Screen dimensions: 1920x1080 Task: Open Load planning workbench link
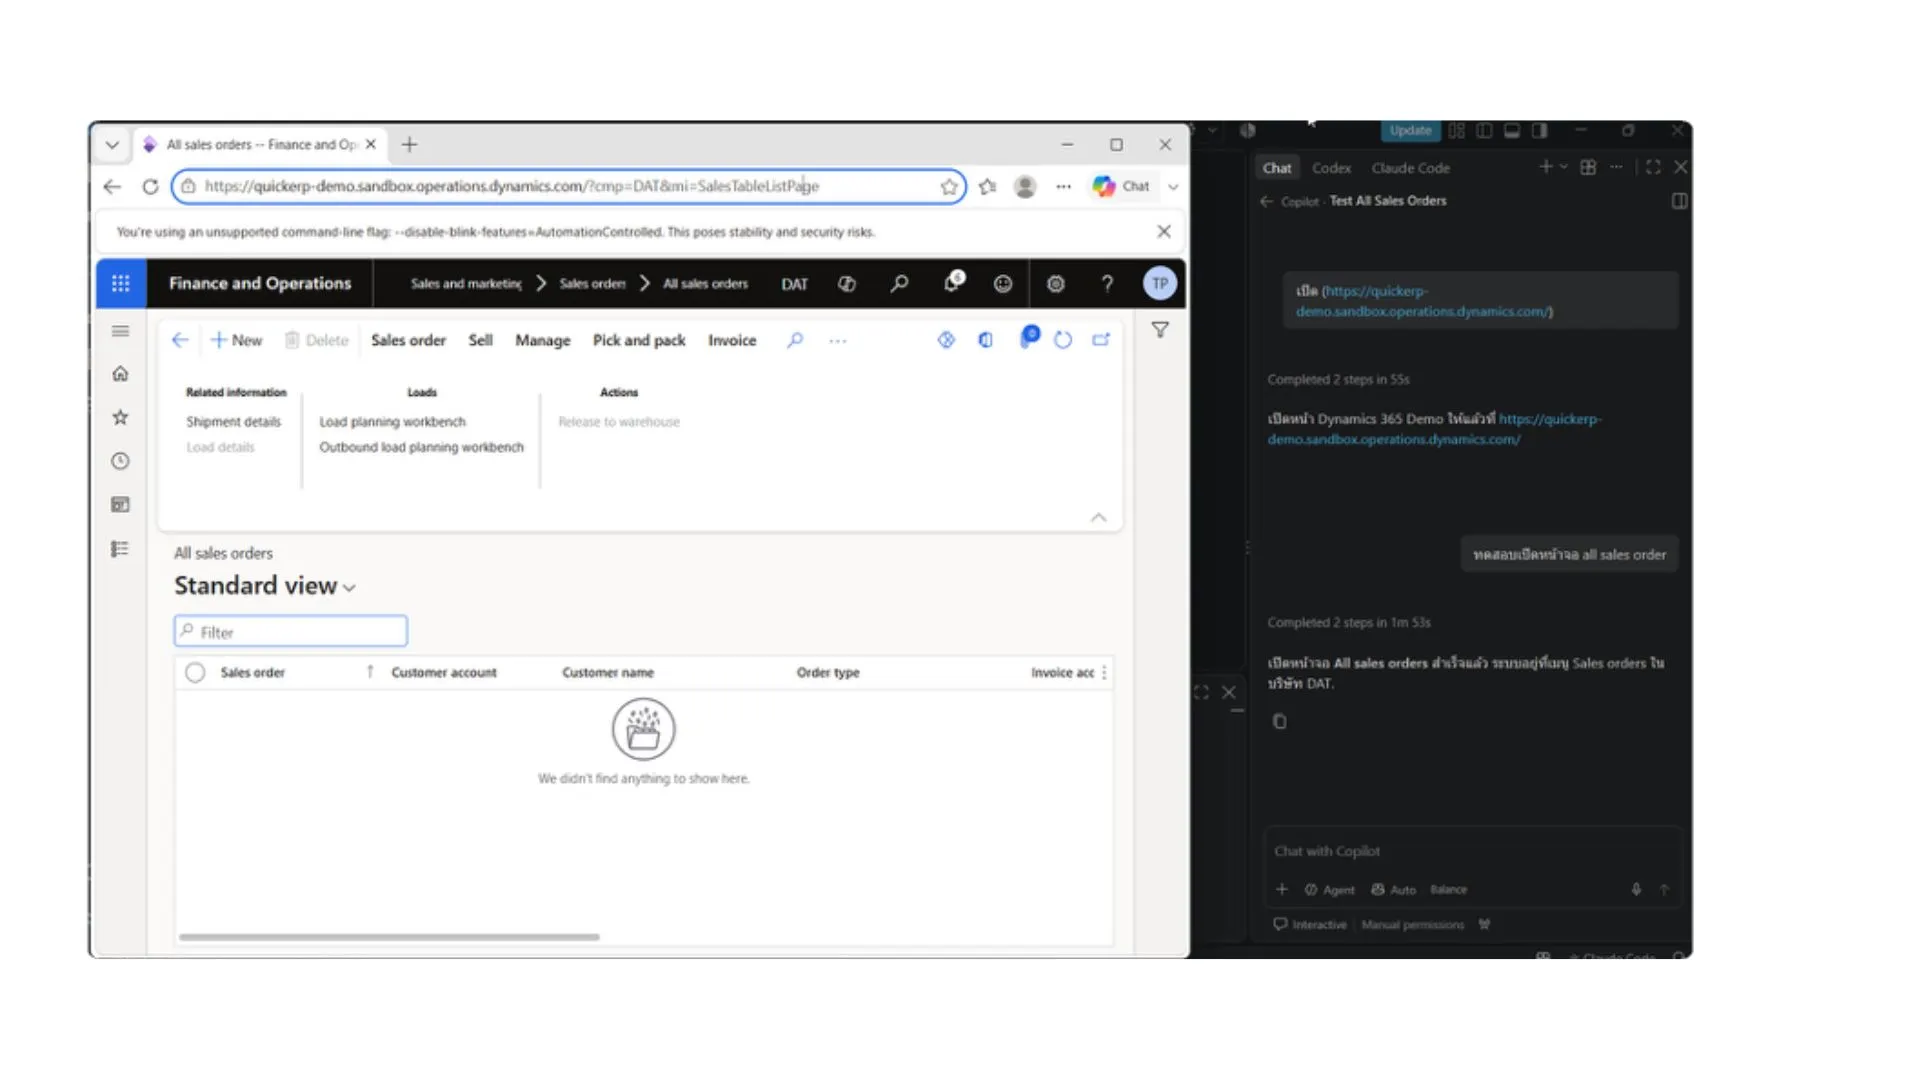click(392, 422)
